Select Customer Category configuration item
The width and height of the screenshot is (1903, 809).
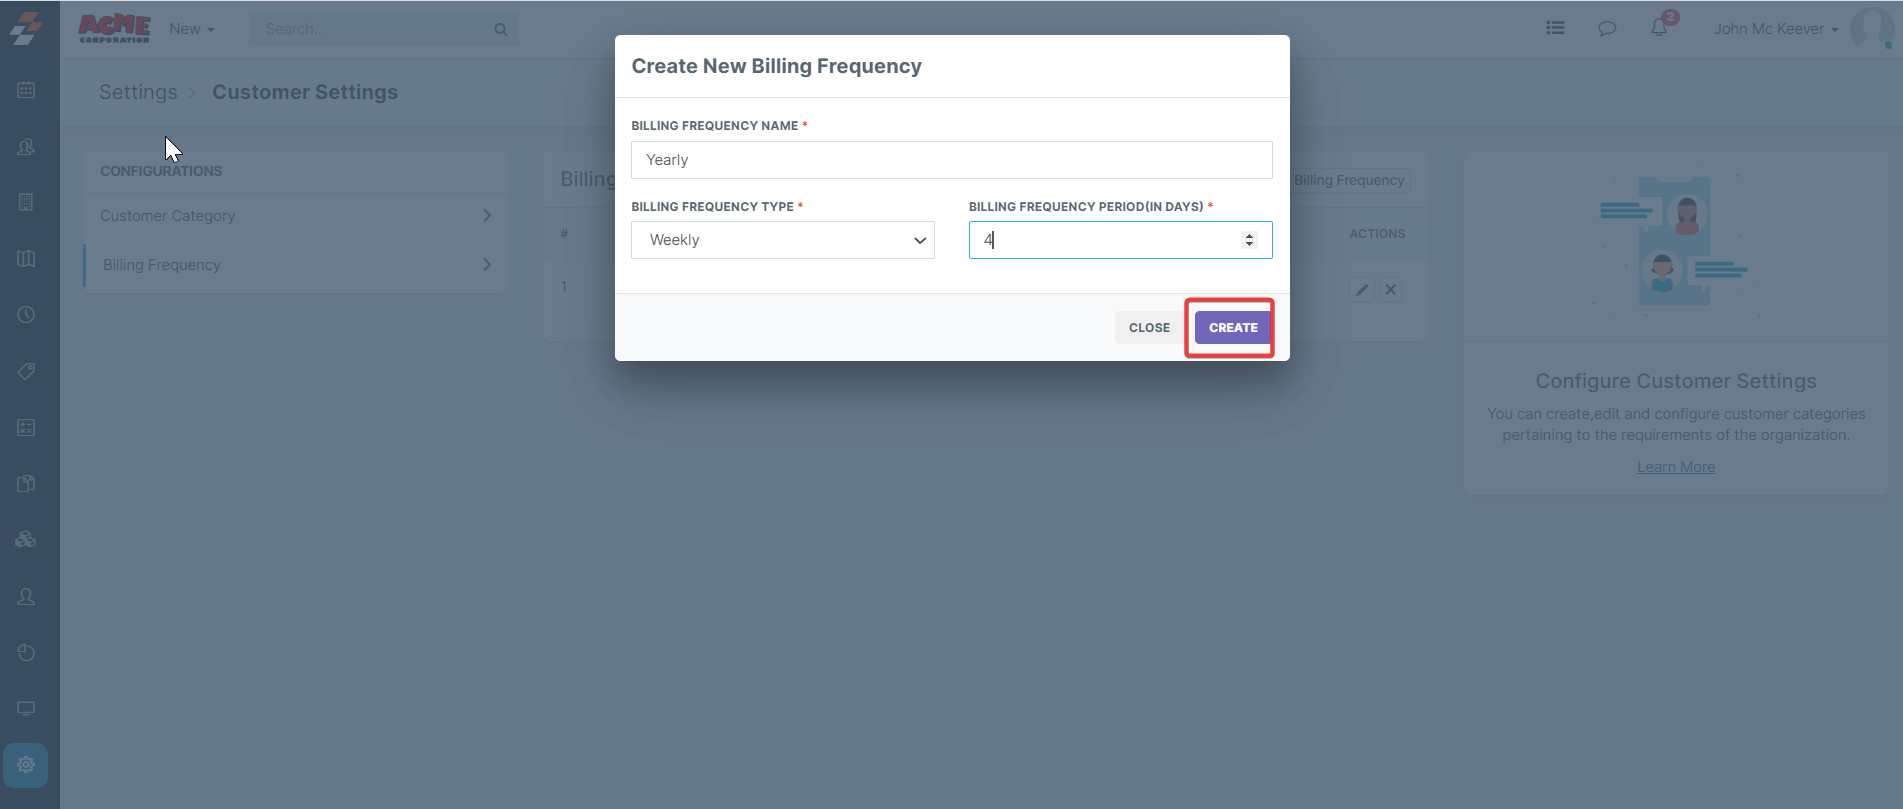[295, 216]
